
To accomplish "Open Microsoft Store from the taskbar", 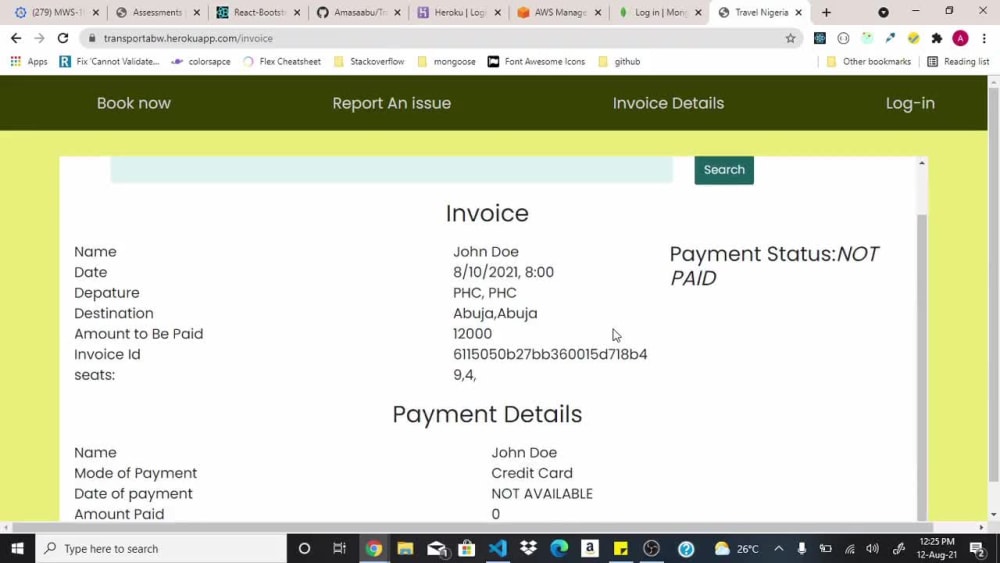I will (x=467, y=548).
